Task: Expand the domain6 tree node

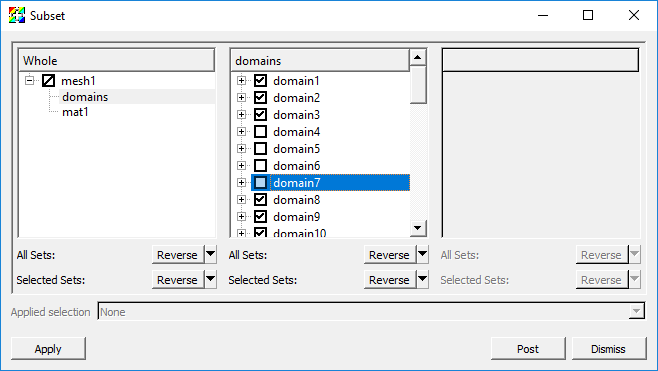Action: coord(241,166)
